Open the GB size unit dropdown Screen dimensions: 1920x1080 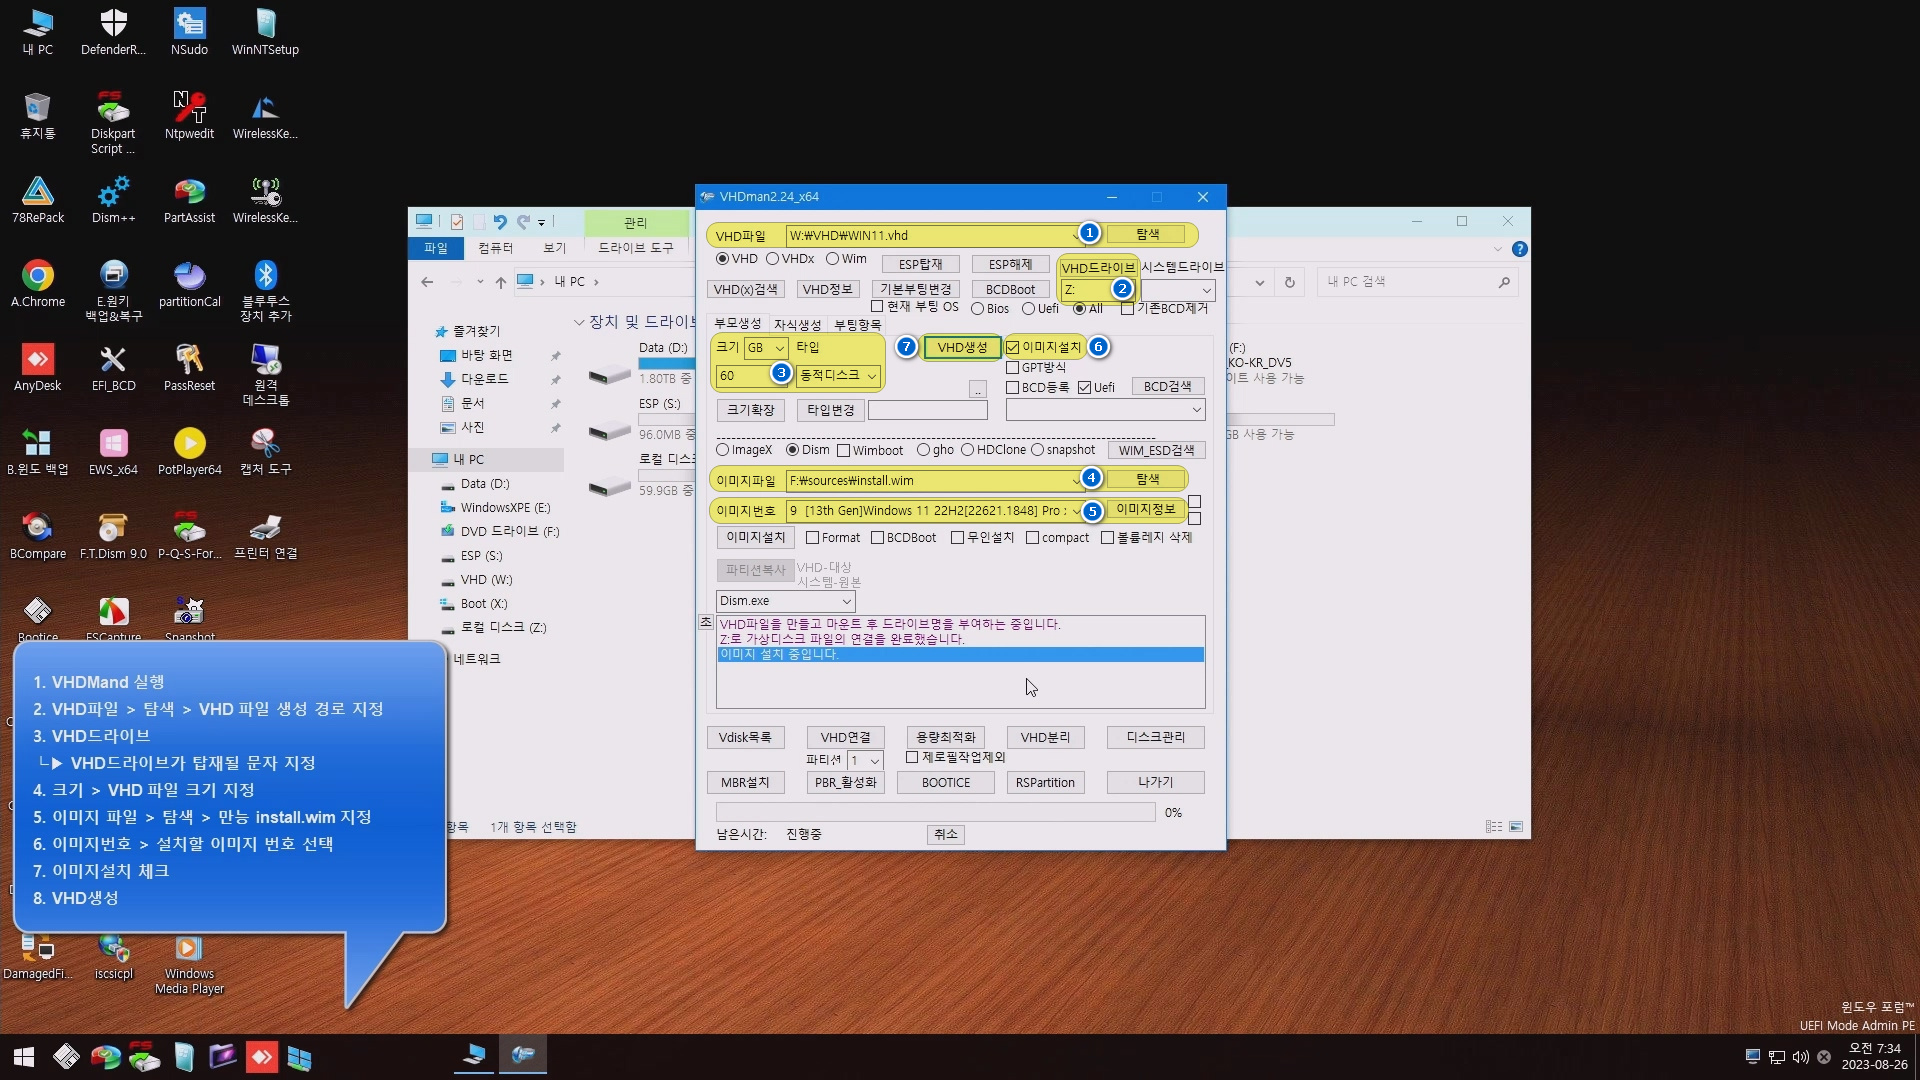(766, 348)
